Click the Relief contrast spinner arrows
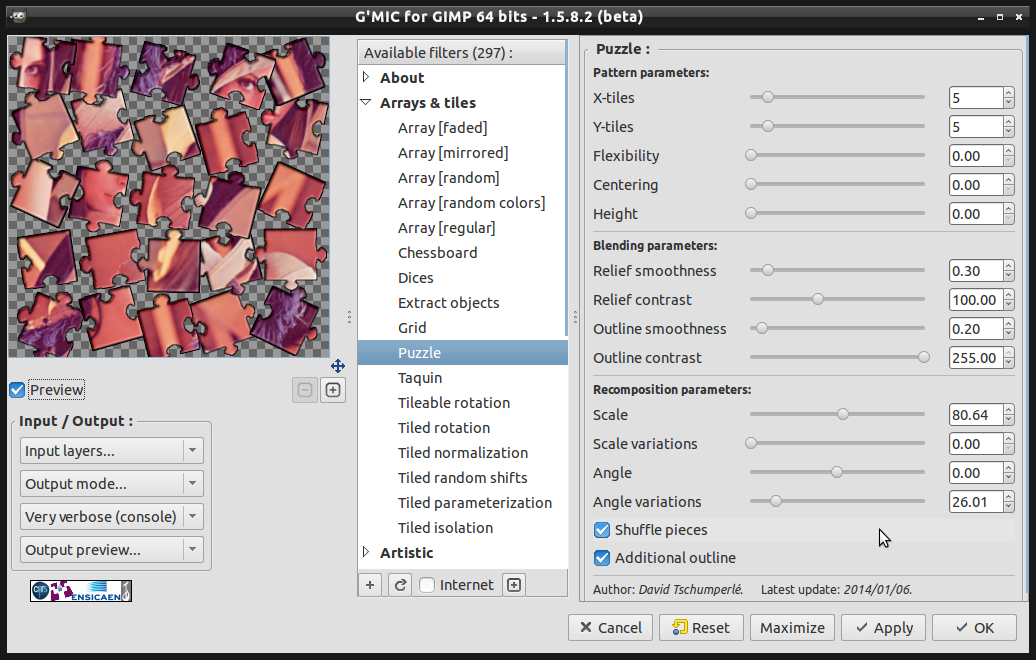Image resolution: width=1036 pixels, height=660 pixels. coord(1008,300)
